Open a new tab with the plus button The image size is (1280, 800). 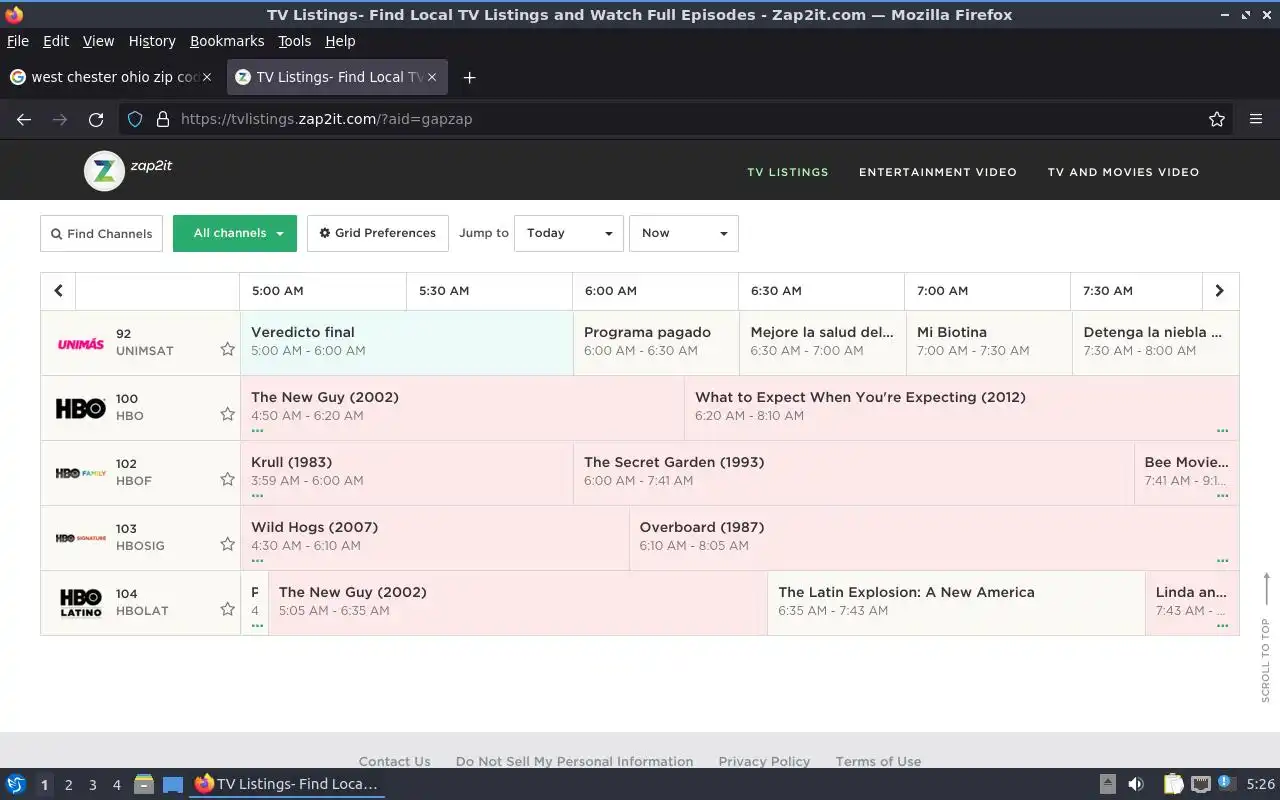(469, 77)
